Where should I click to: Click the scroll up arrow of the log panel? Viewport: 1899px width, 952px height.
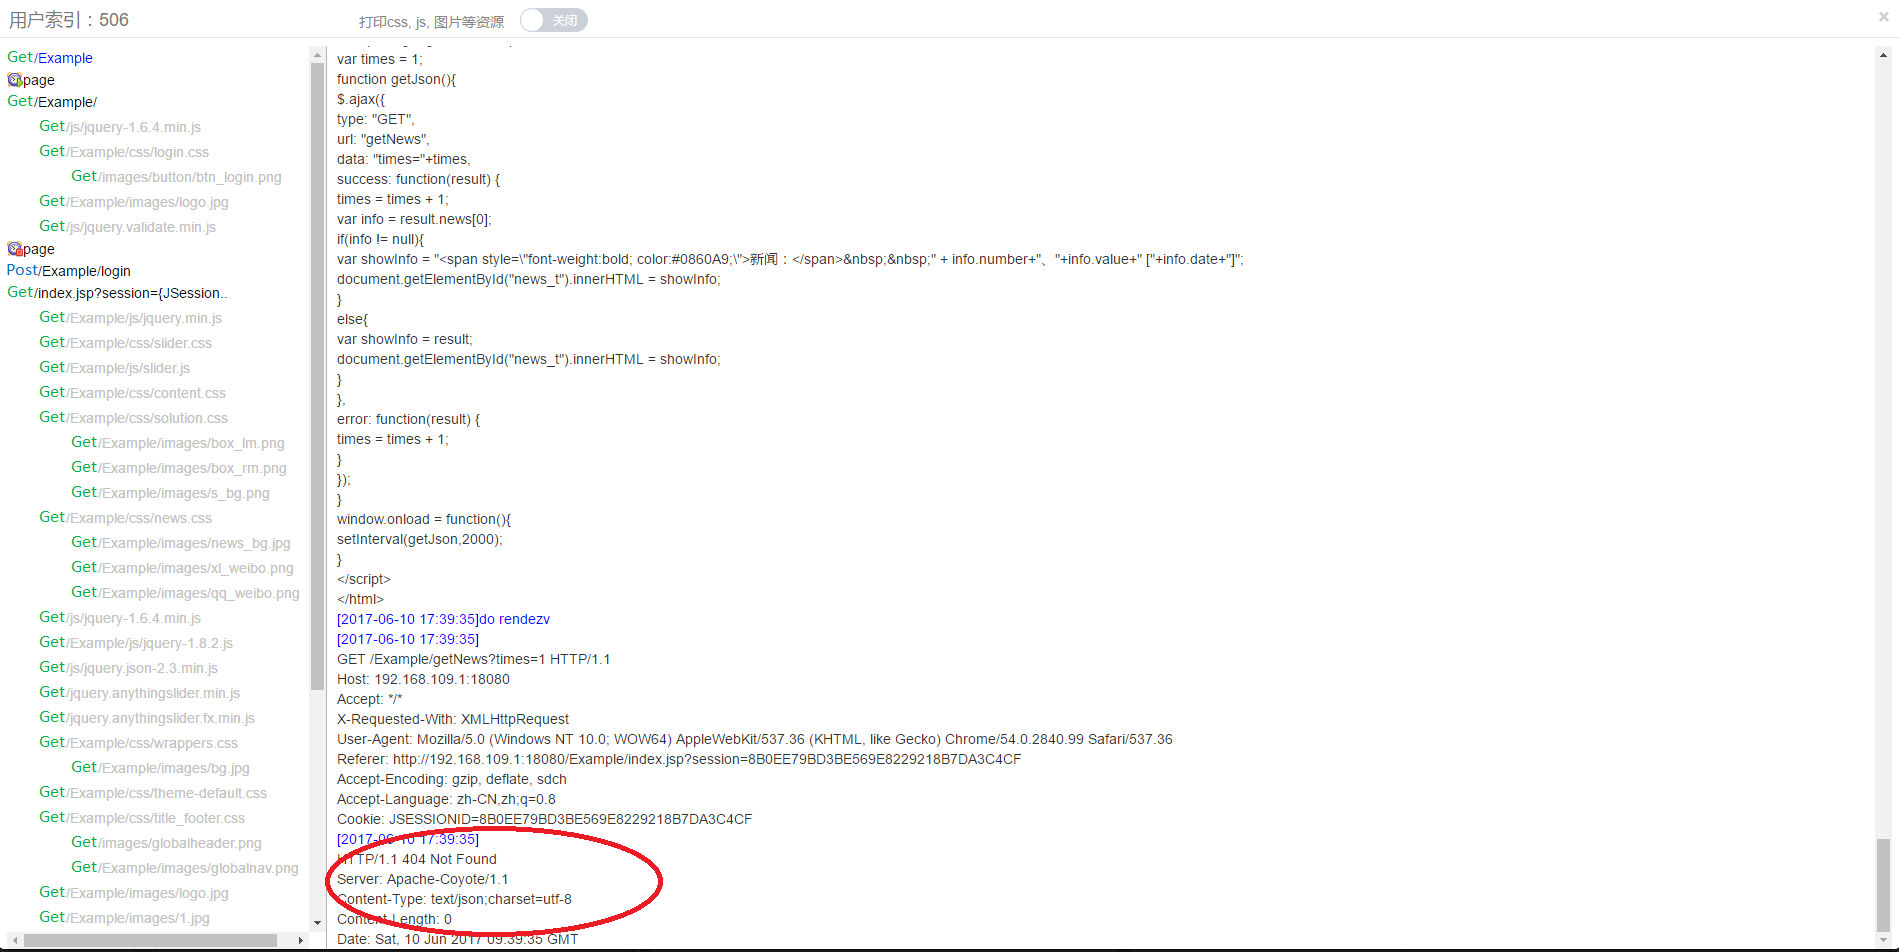point(1883,56)
